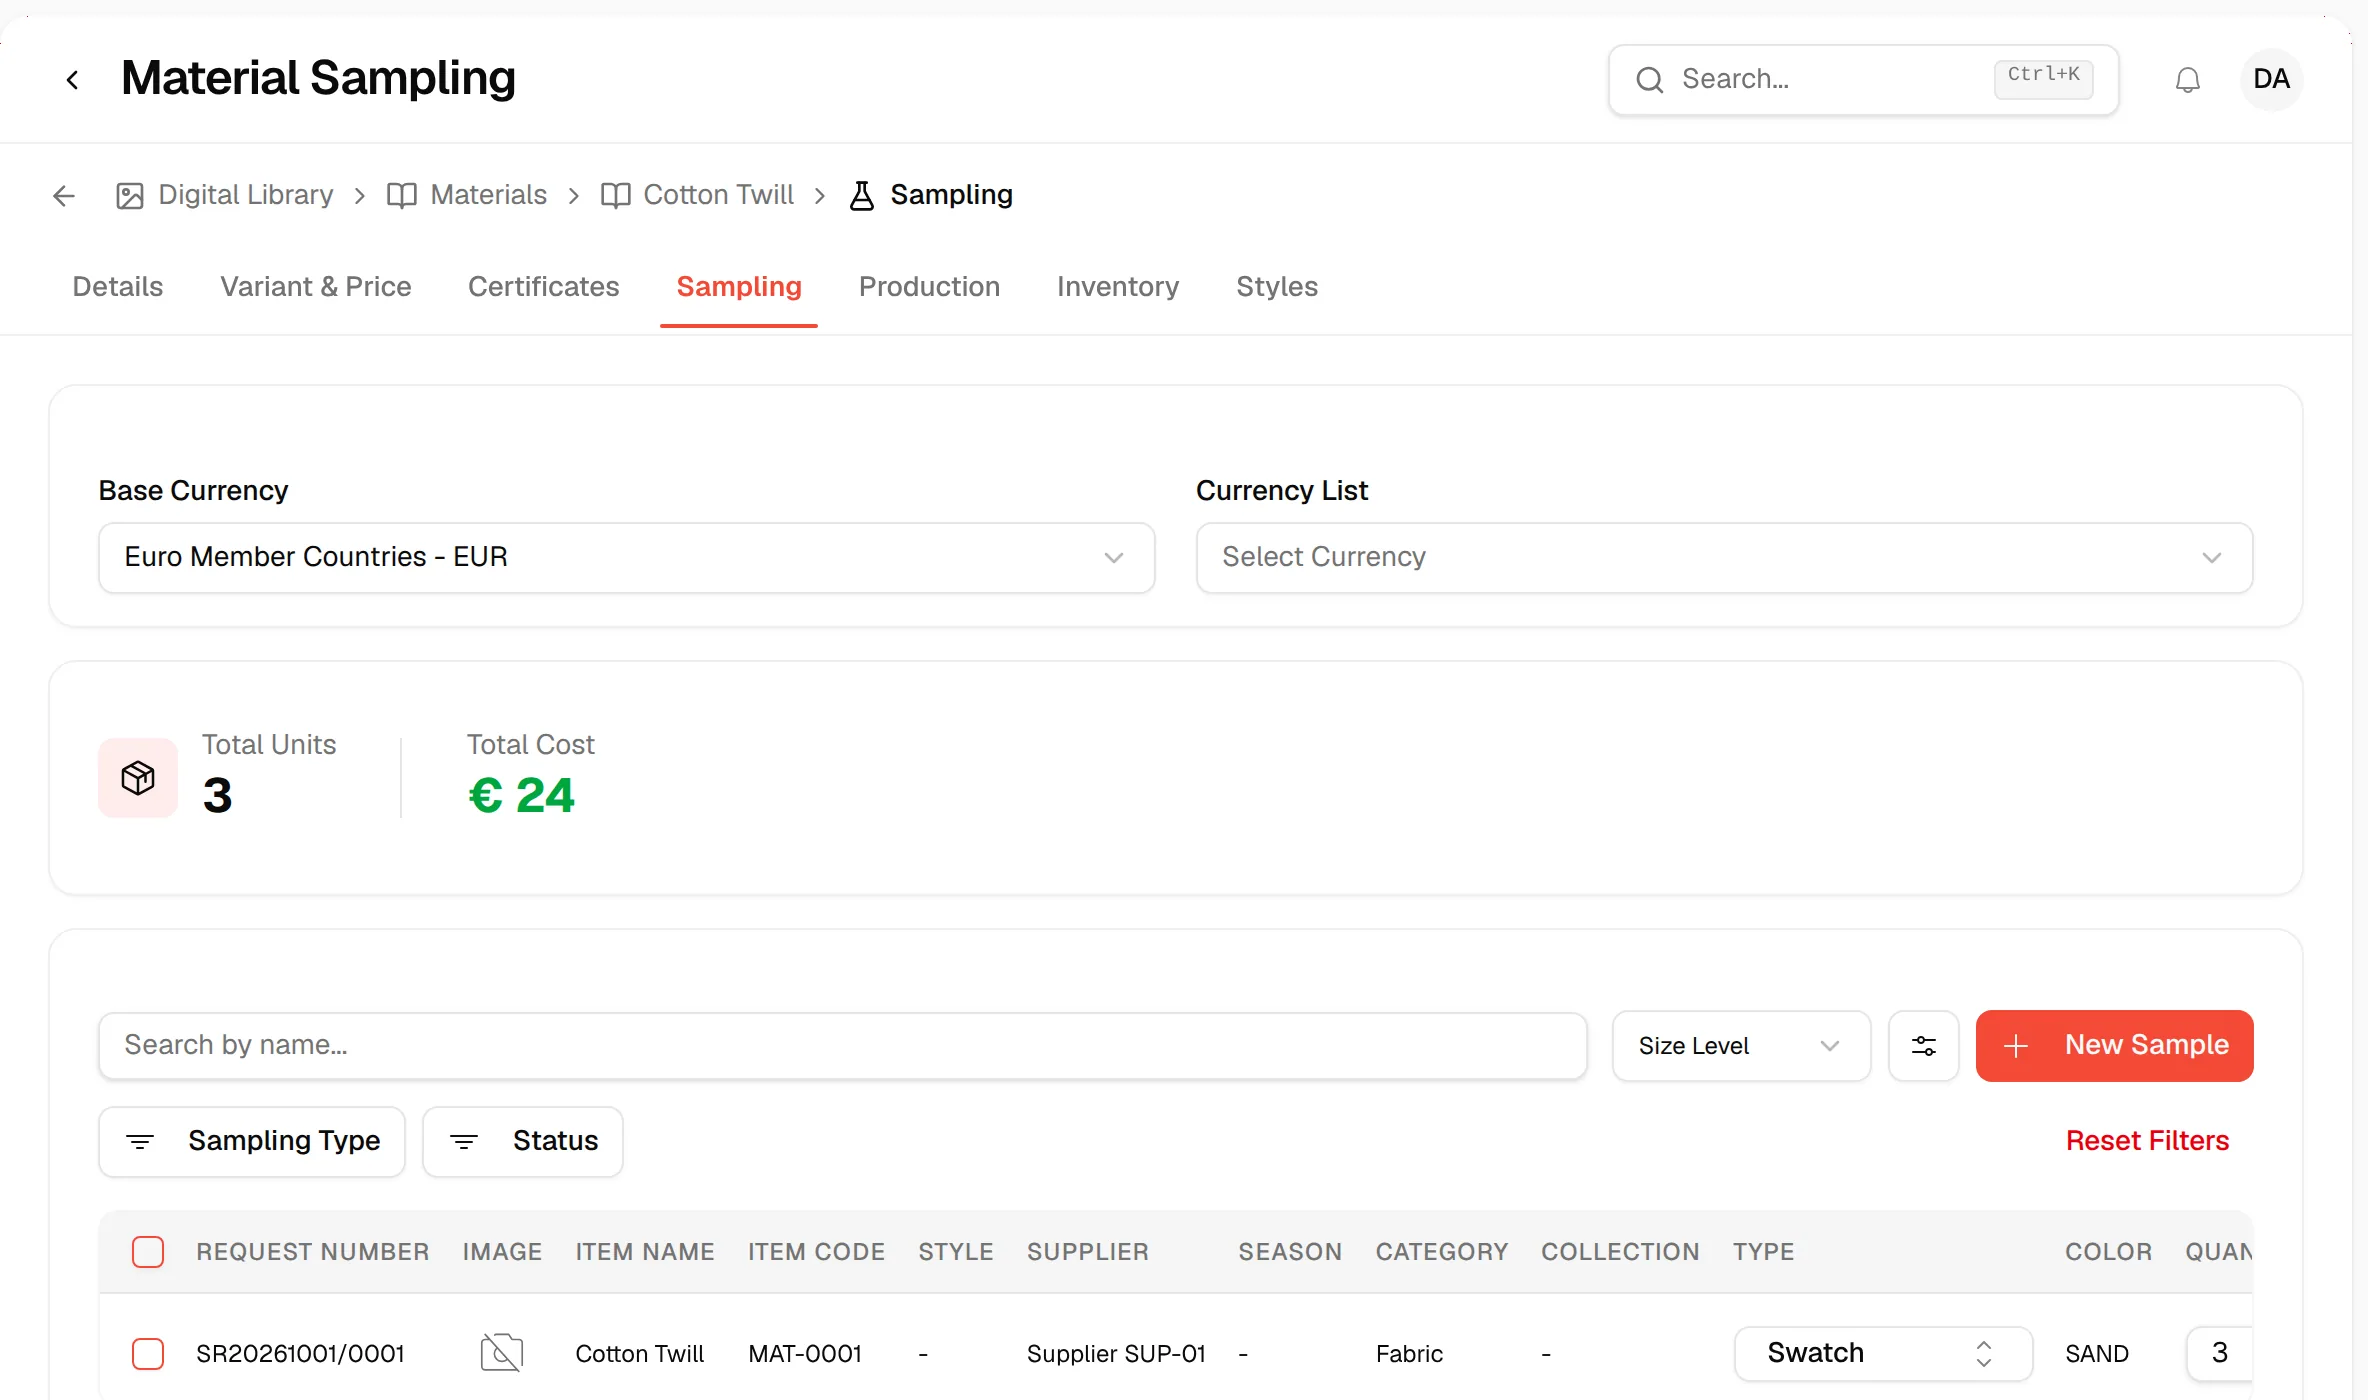Select the Sampling tab

739,287
